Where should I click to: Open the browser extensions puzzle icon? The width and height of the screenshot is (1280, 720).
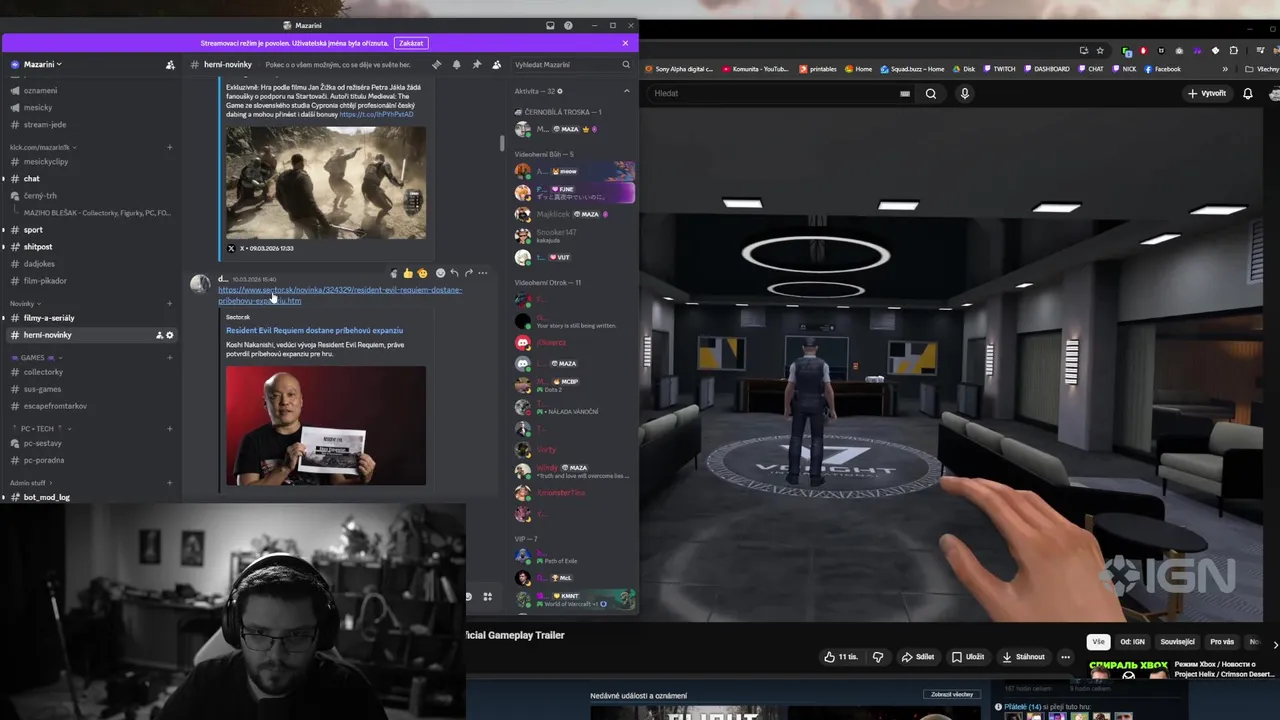click(1234, 50)
